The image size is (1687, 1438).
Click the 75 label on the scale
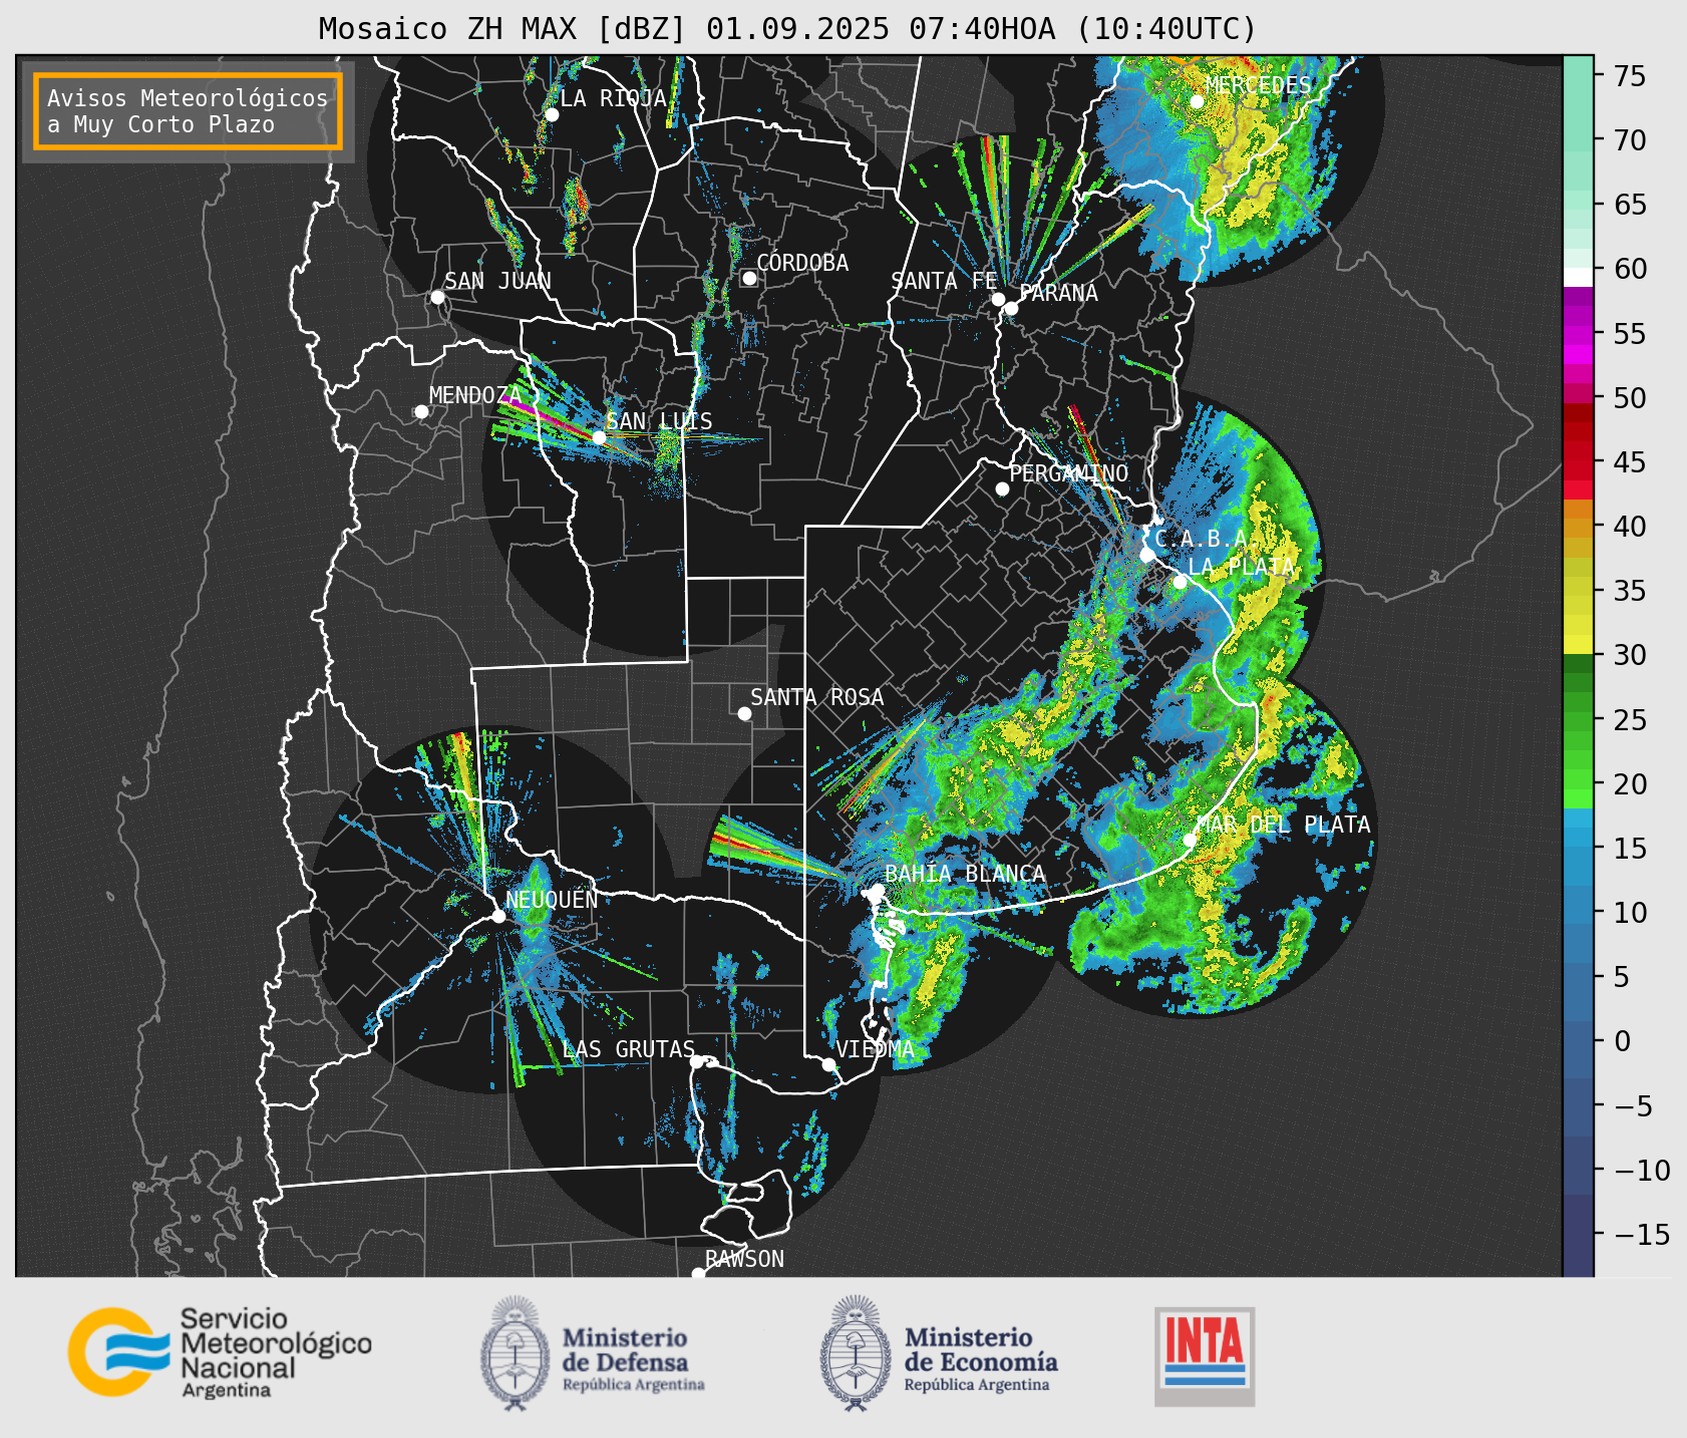click(1631, 76)
